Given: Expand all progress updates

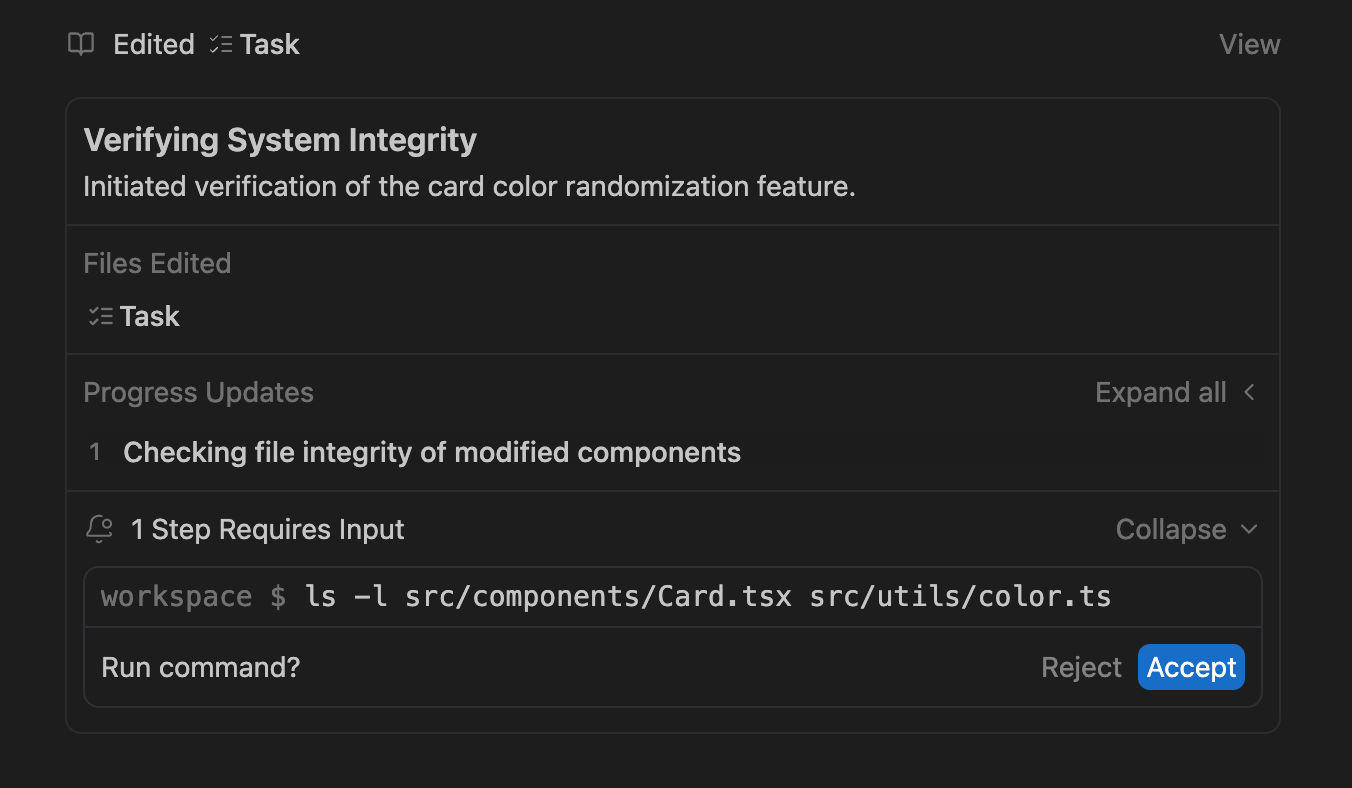Looking at the screenshot, I should pyautogui.click(x=1160, y=393).
